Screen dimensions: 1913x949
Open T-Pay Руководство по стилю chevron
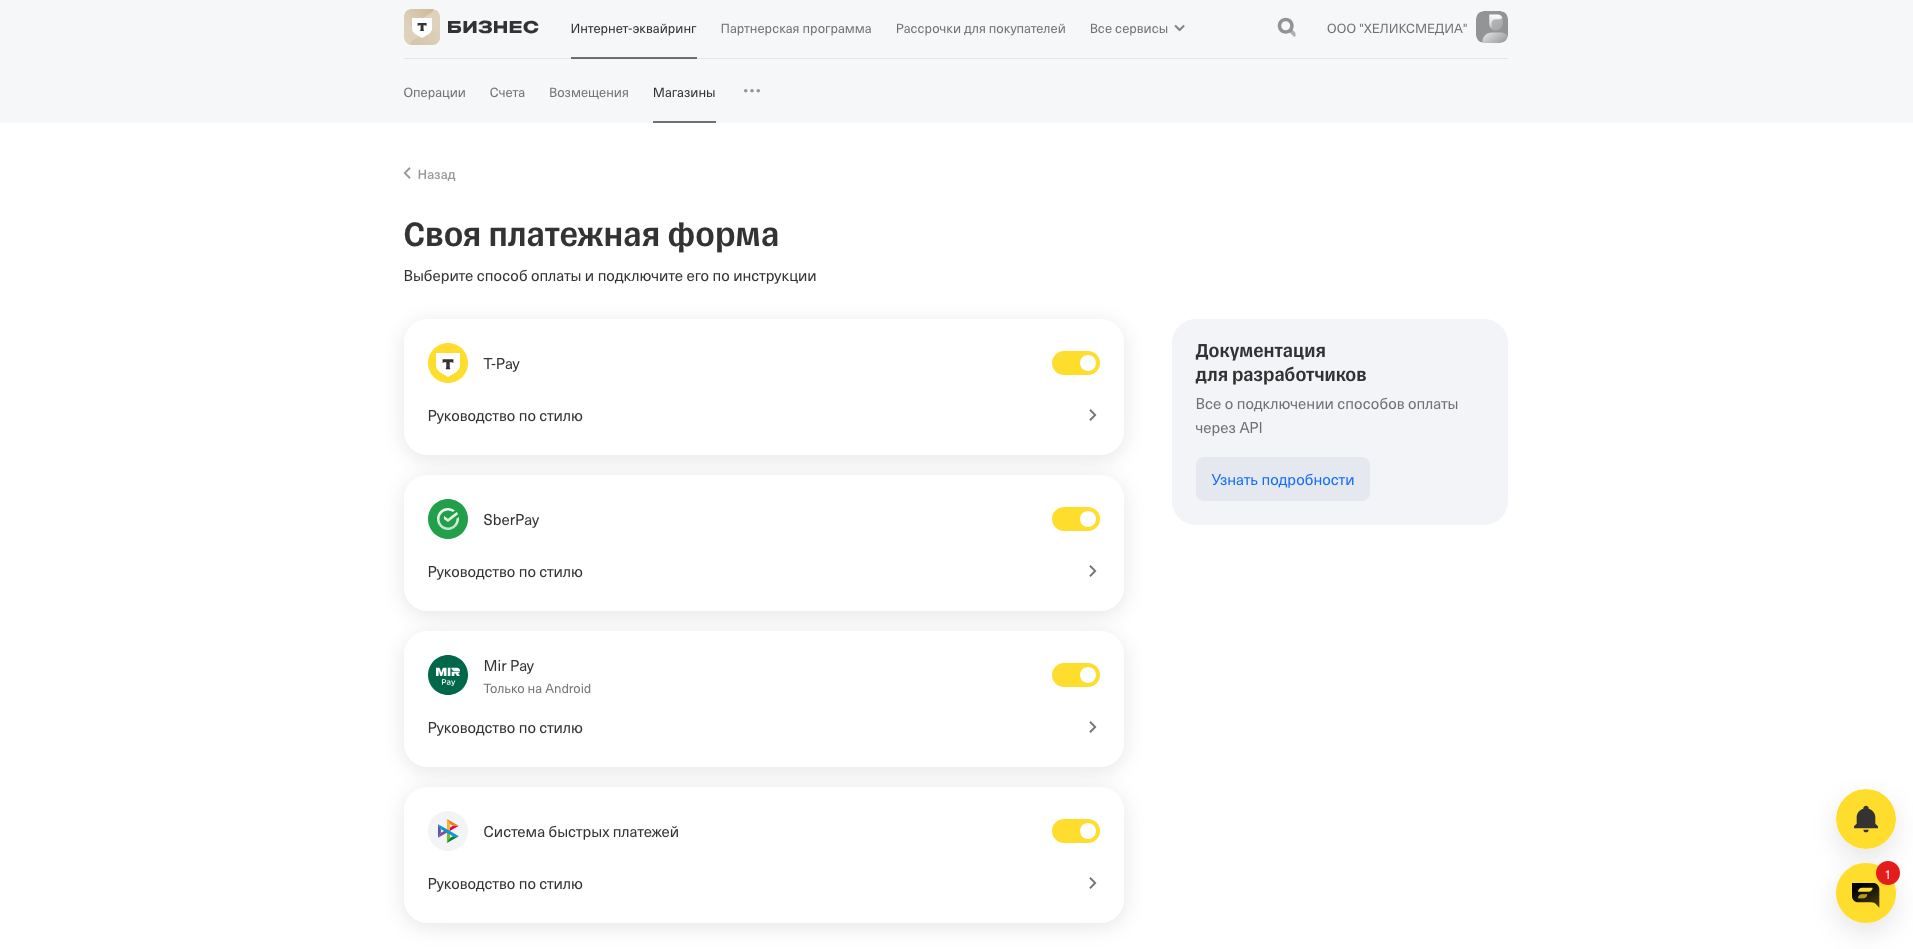point(1092,415)
